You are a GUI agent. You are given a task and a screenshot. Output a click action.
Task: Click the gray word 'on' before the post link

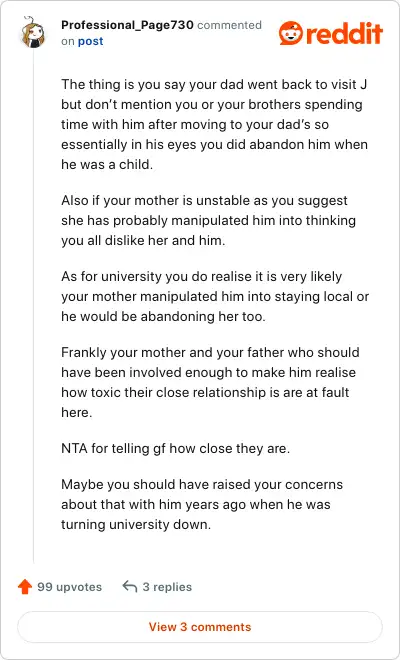(x=67, y=42)
